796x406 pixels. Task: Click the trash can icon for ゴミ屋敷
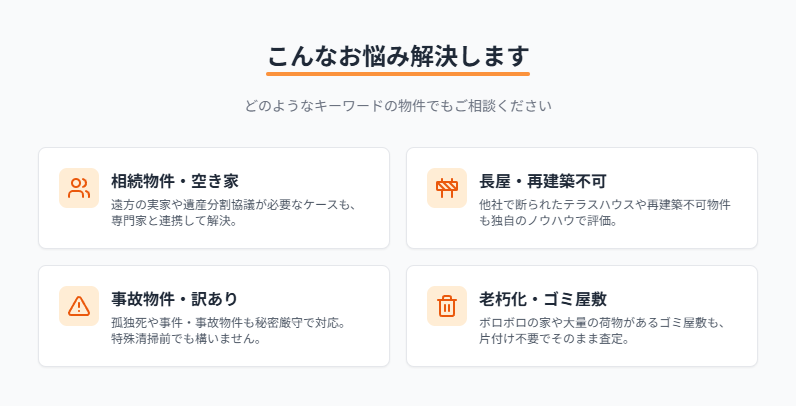(x=447, y=306)
